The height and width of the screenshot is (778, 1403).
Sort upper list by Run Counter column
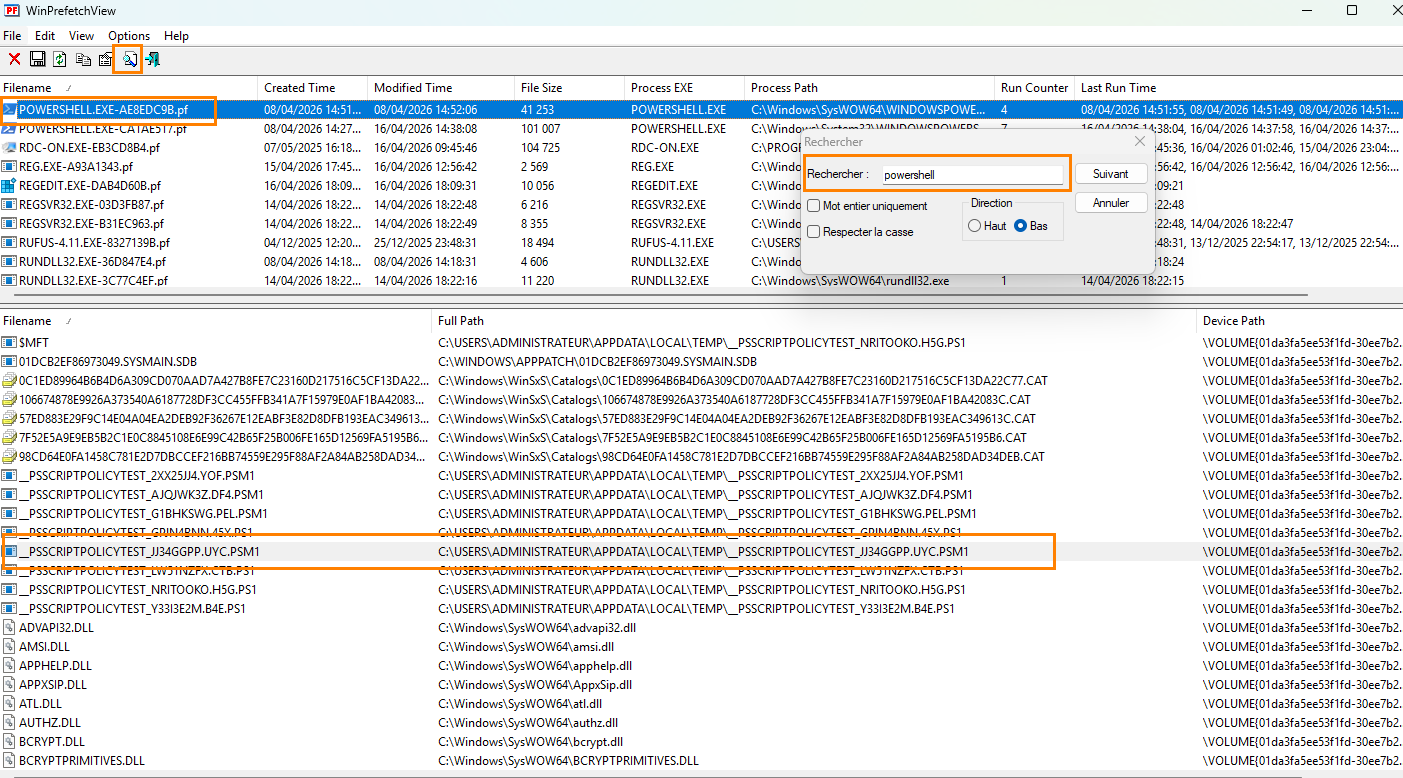click(1035, 88)
